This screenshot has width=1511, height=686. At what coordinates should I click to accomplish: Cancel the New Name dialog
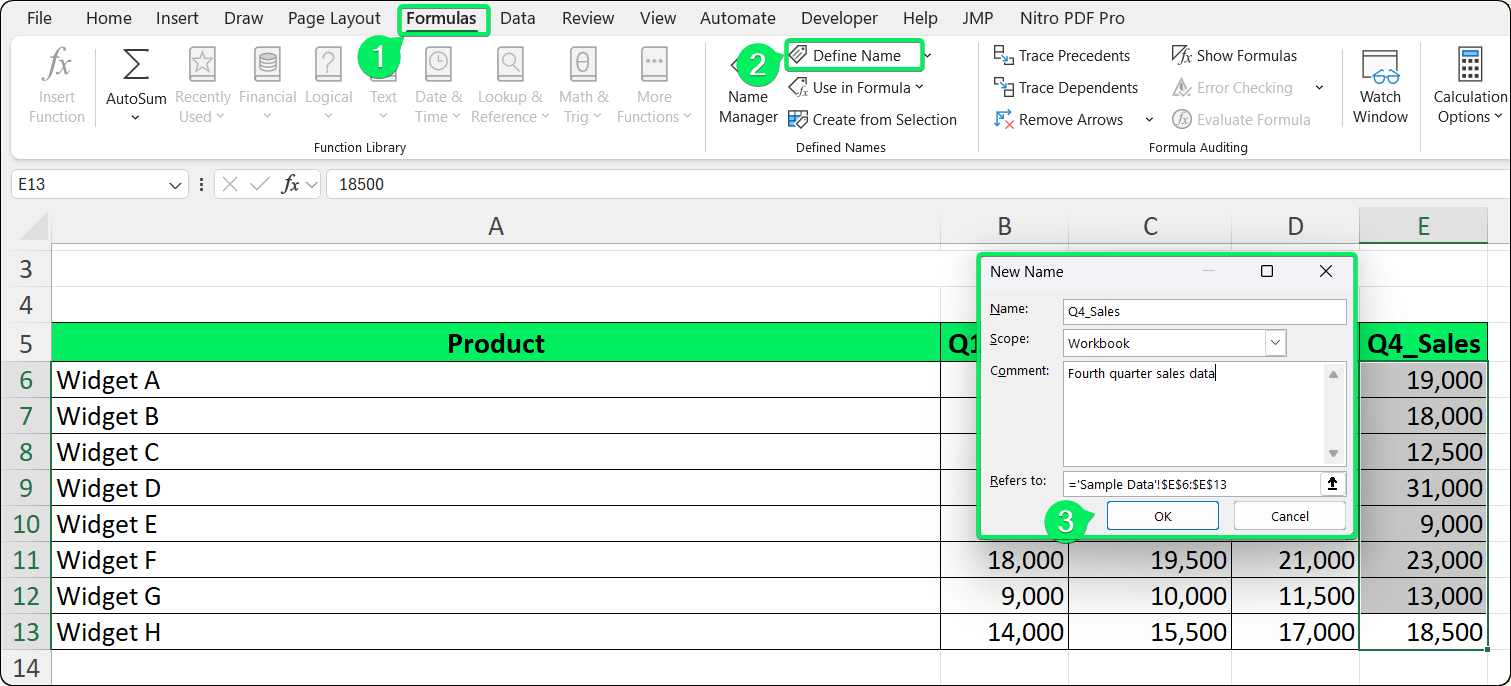click(x=1289, y=515)
